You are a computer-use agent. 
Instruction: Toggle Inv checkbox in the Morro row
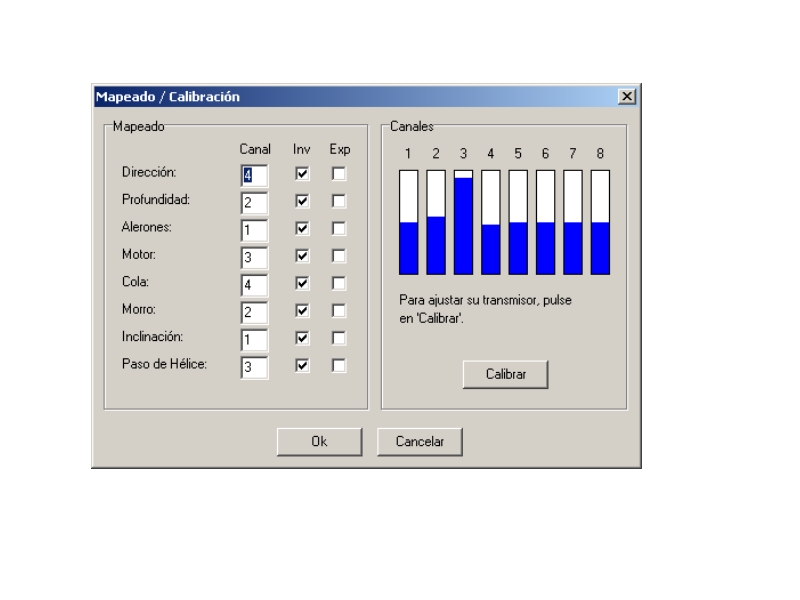[x=302, y=311]
